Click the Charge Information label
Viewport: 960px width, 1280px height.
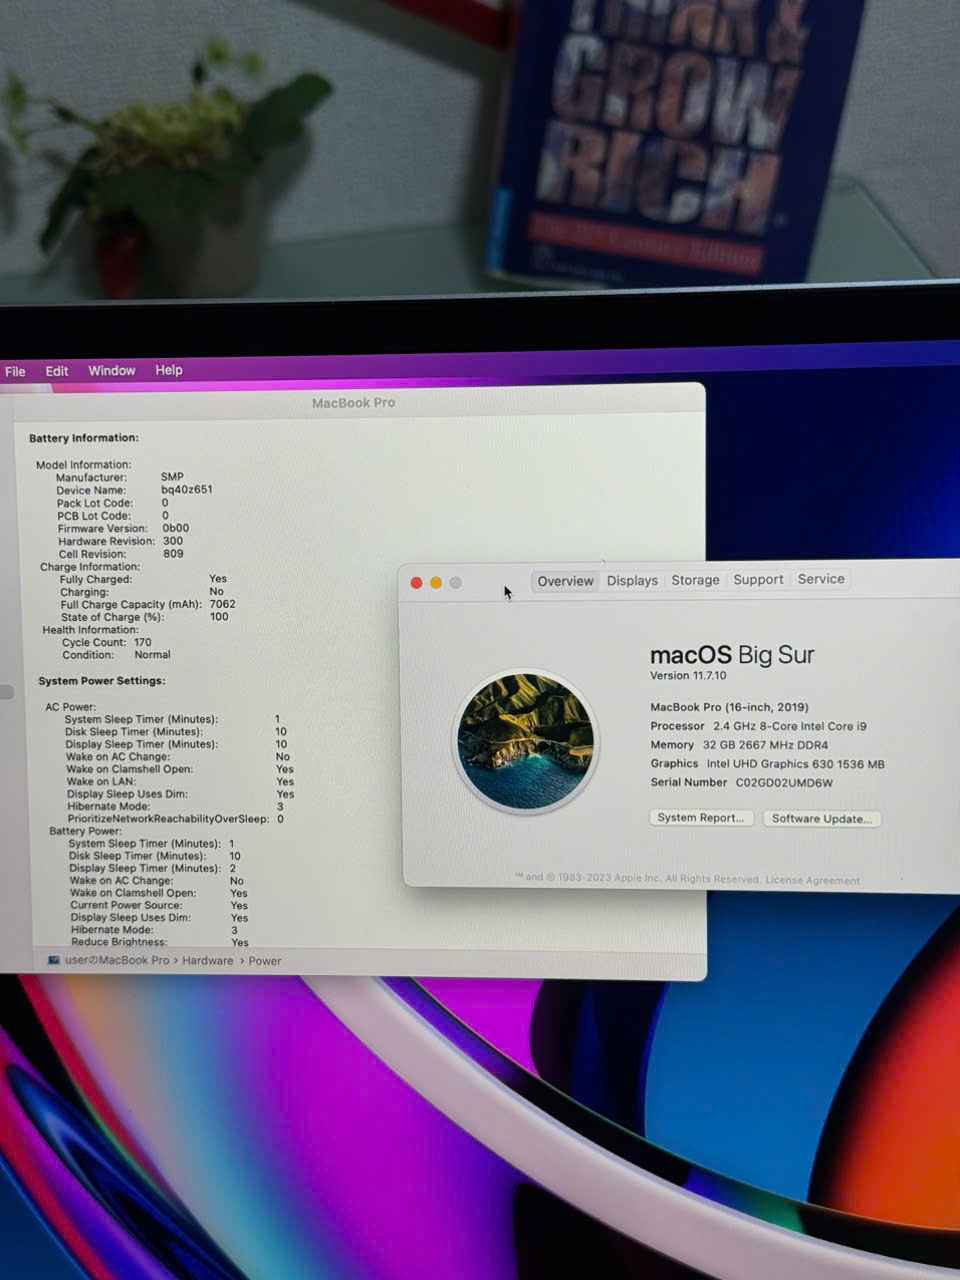90,567
